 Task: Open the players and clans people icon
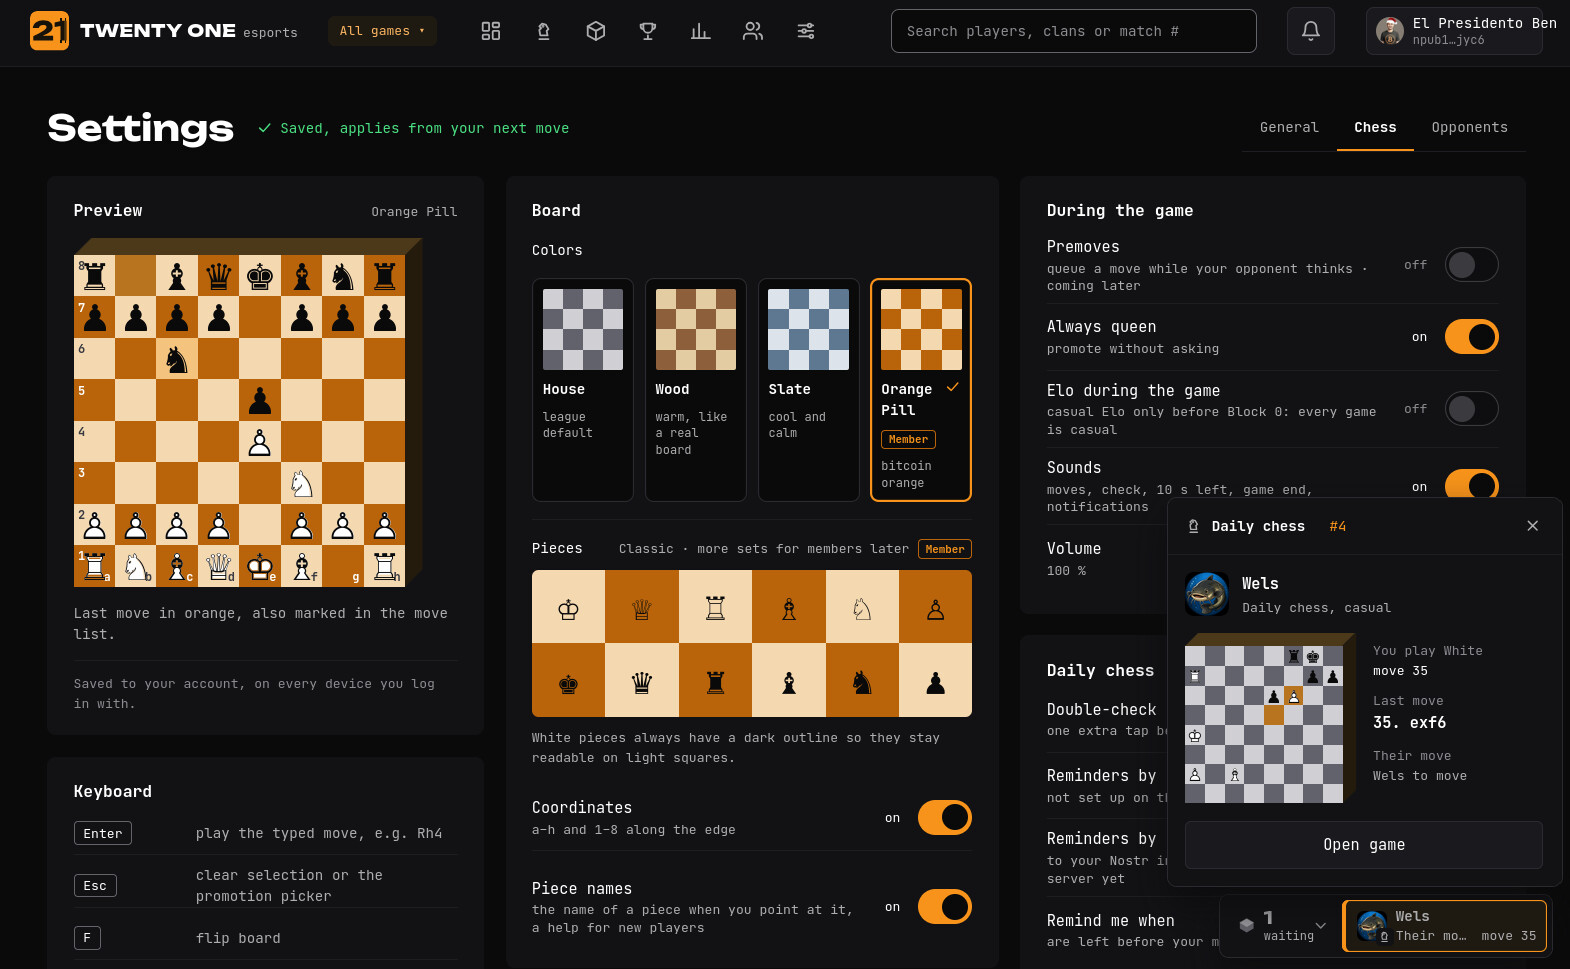point(753,31)
